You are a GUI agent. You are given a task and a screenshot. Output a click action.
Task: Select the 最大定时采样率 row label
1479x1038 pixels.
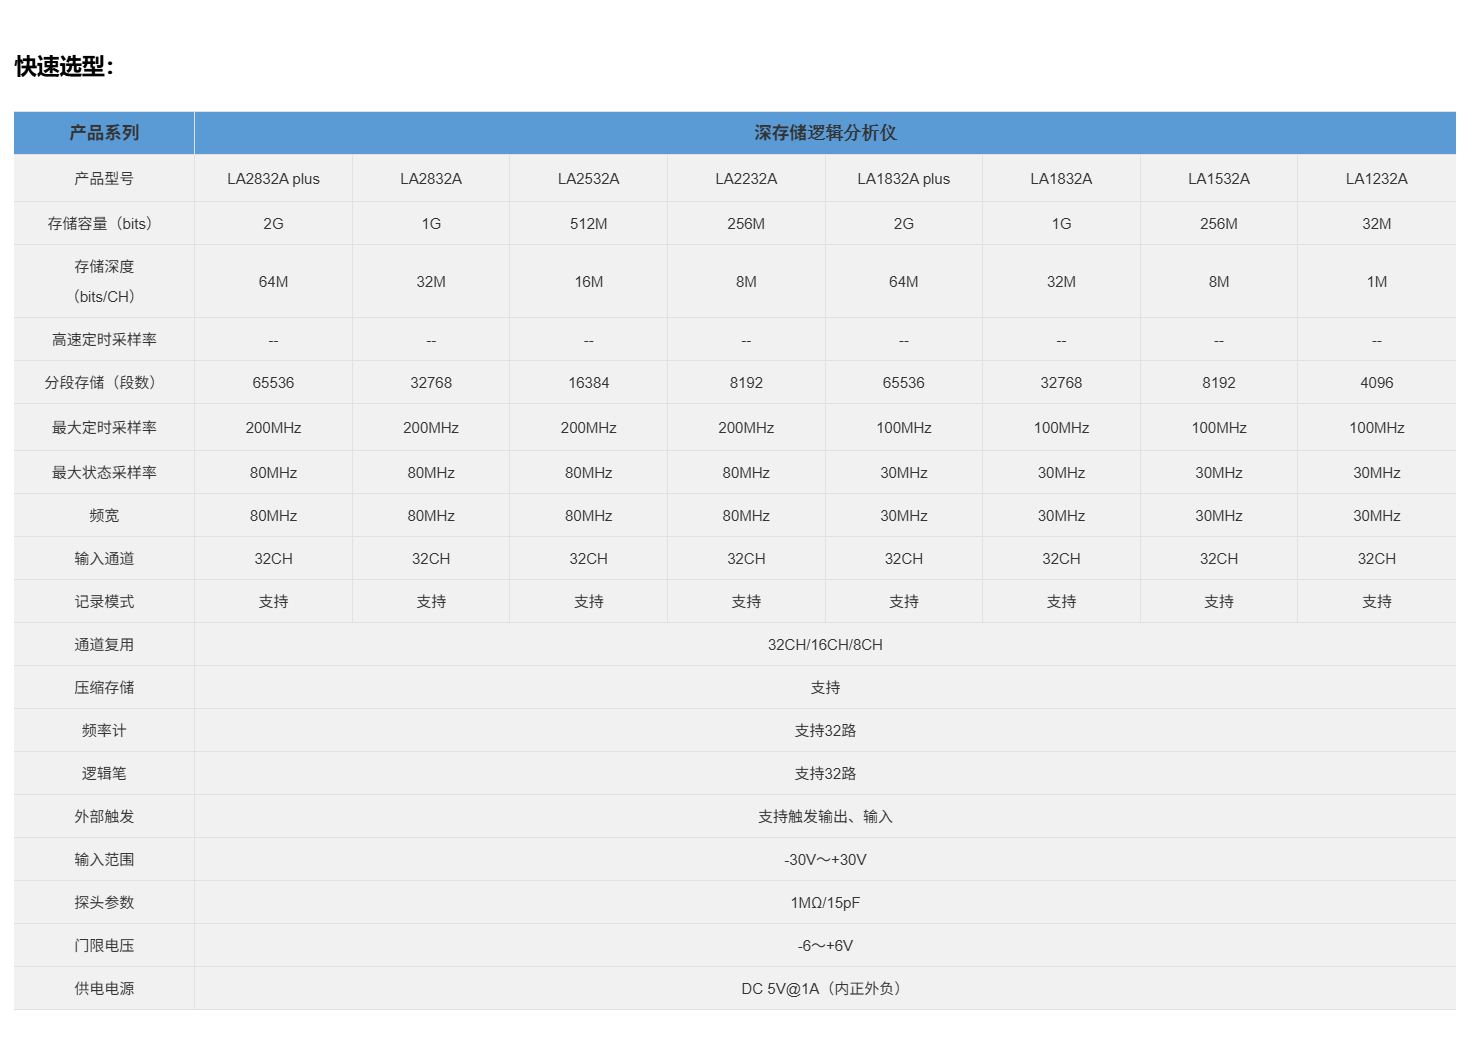[104, 428]
